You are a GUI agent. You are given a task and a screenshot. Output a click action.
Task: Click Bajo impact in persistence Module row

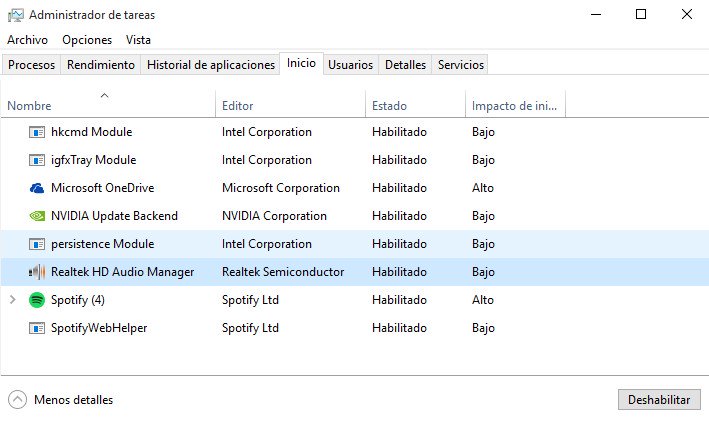click(x=483, y=244)
